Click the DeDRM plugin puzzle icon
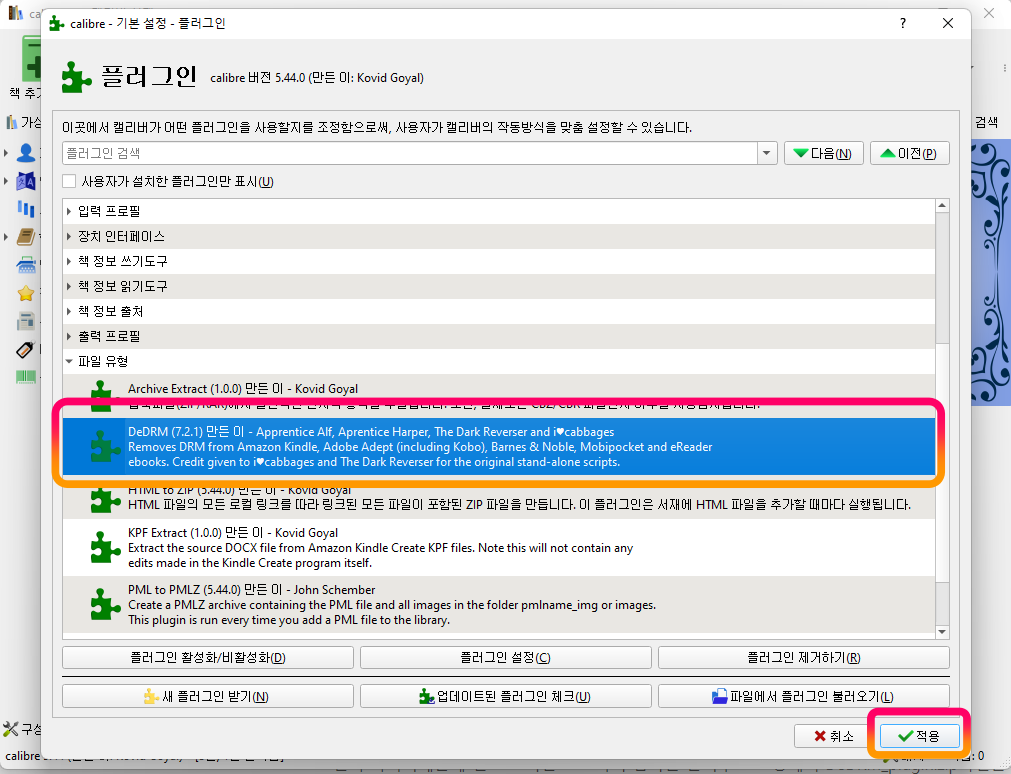 105,446
